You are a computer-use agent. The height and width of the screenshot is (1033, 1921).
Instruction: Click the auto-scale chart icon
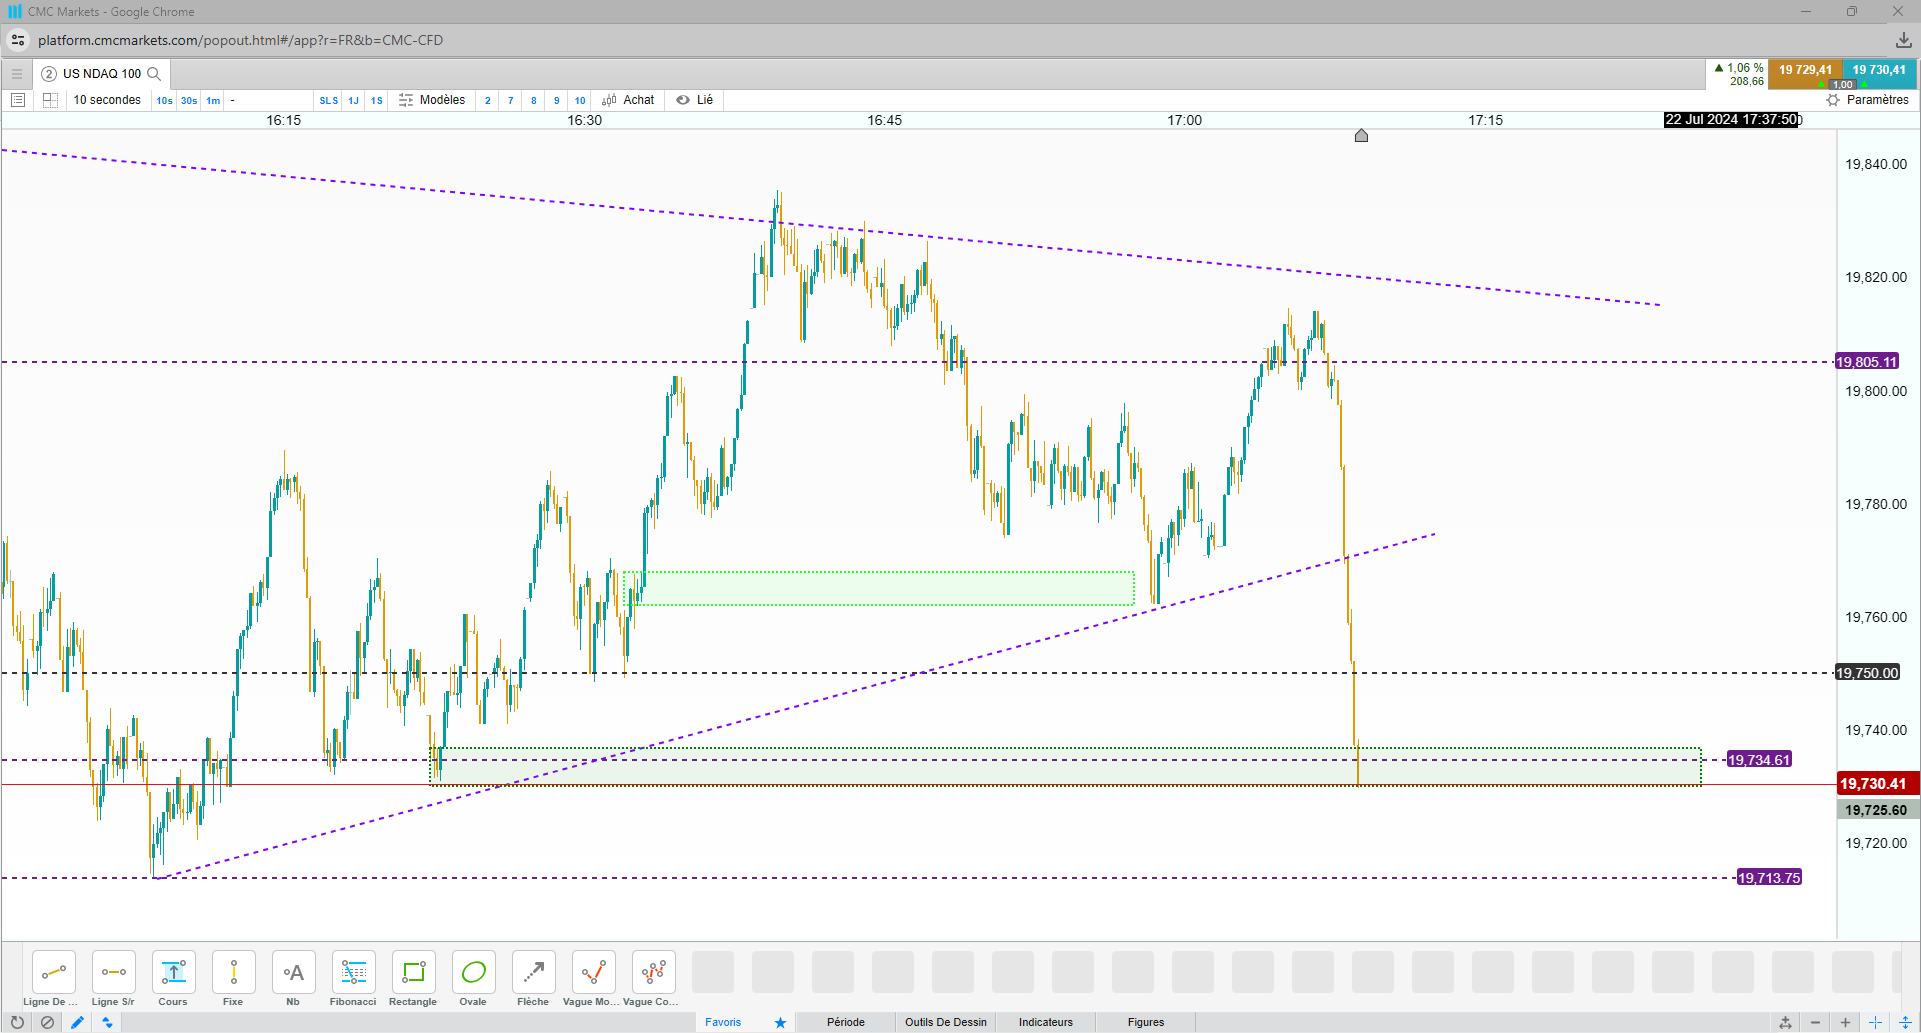click(1785, 1022)
